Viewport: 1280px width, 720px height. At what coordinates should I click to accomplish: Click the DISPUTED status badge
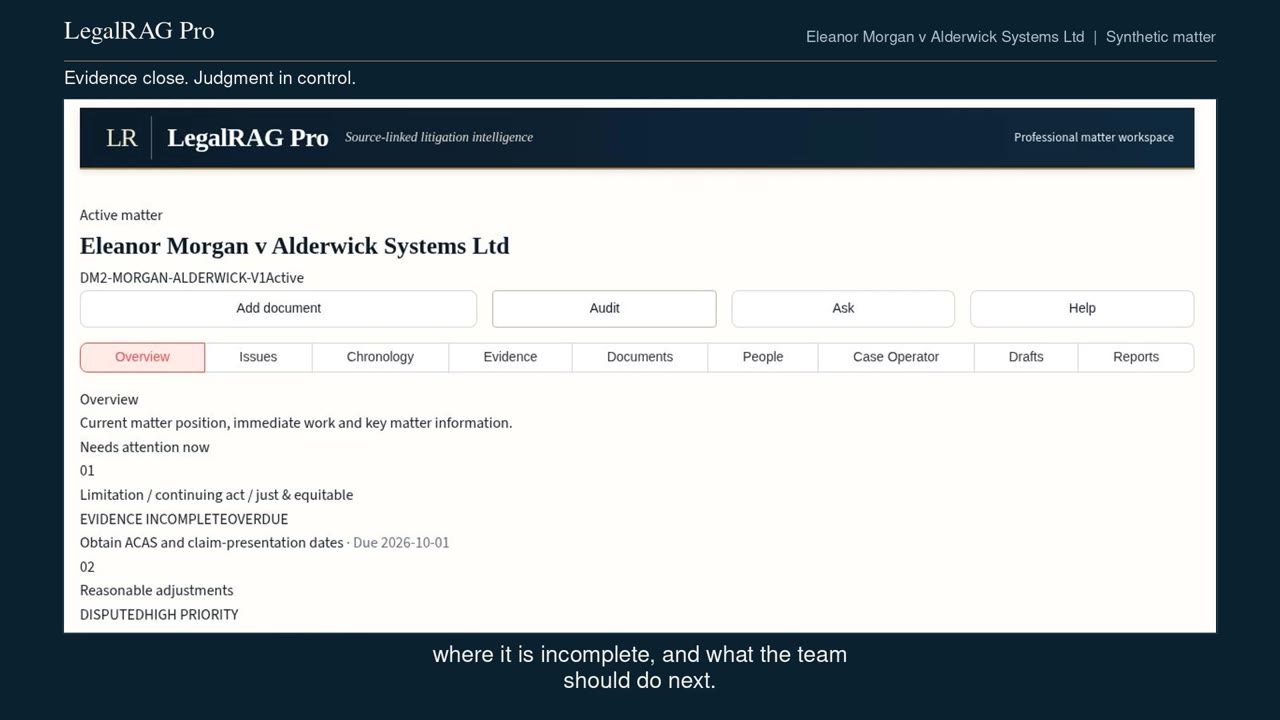[x=112, y=615]
